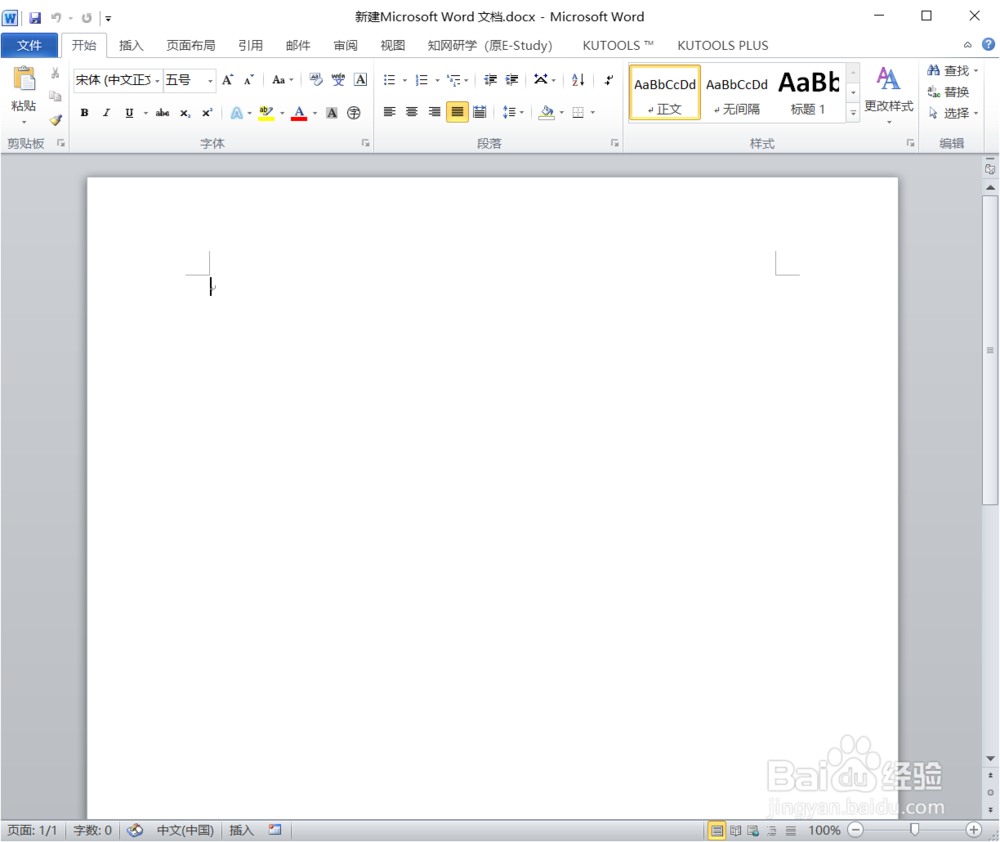Click the Enclose Characters icon
The image size is (1000, 842).
pyautogui.click(x=354, y=113)
